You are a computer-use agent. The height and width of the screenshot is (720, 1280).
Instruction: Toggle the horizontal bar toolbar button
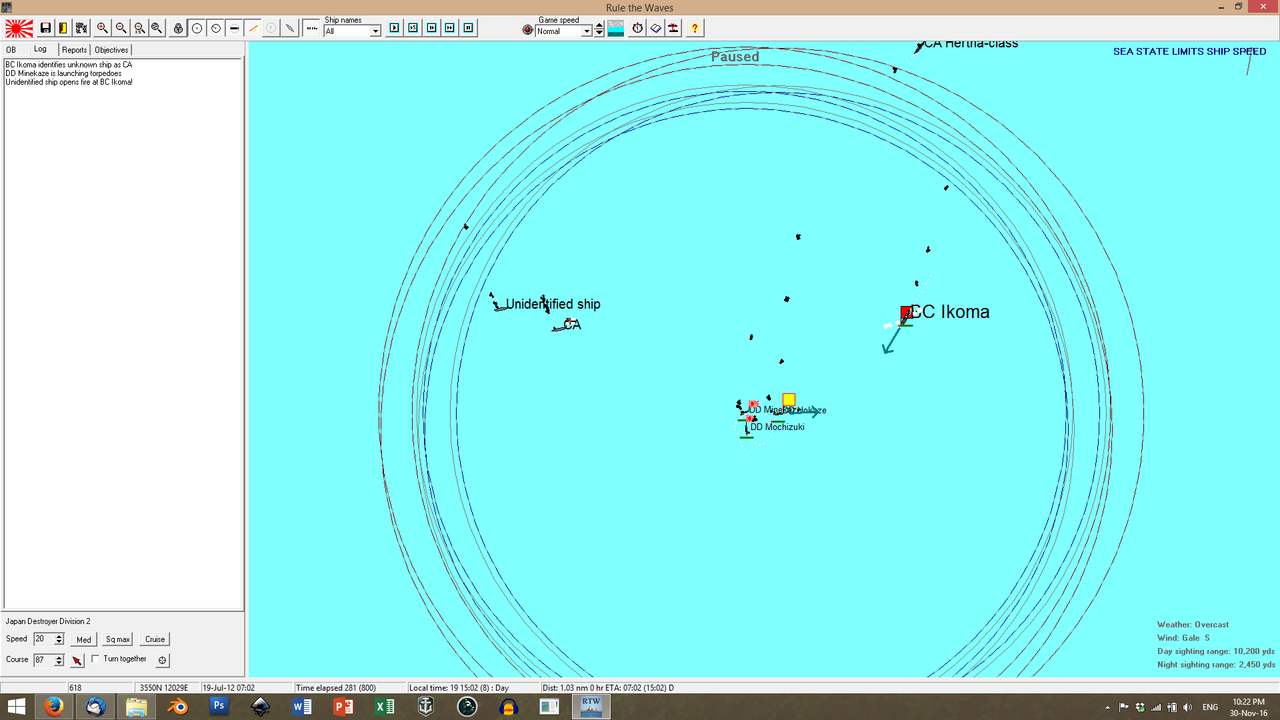(234, 28)
